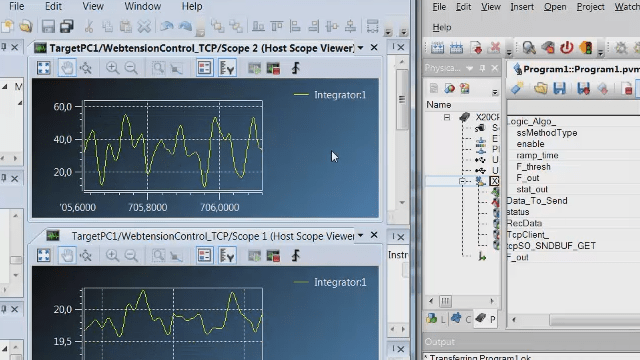Open File menu in left window
The width and height of the screenshot is (640, 360).
coord(16,7)
